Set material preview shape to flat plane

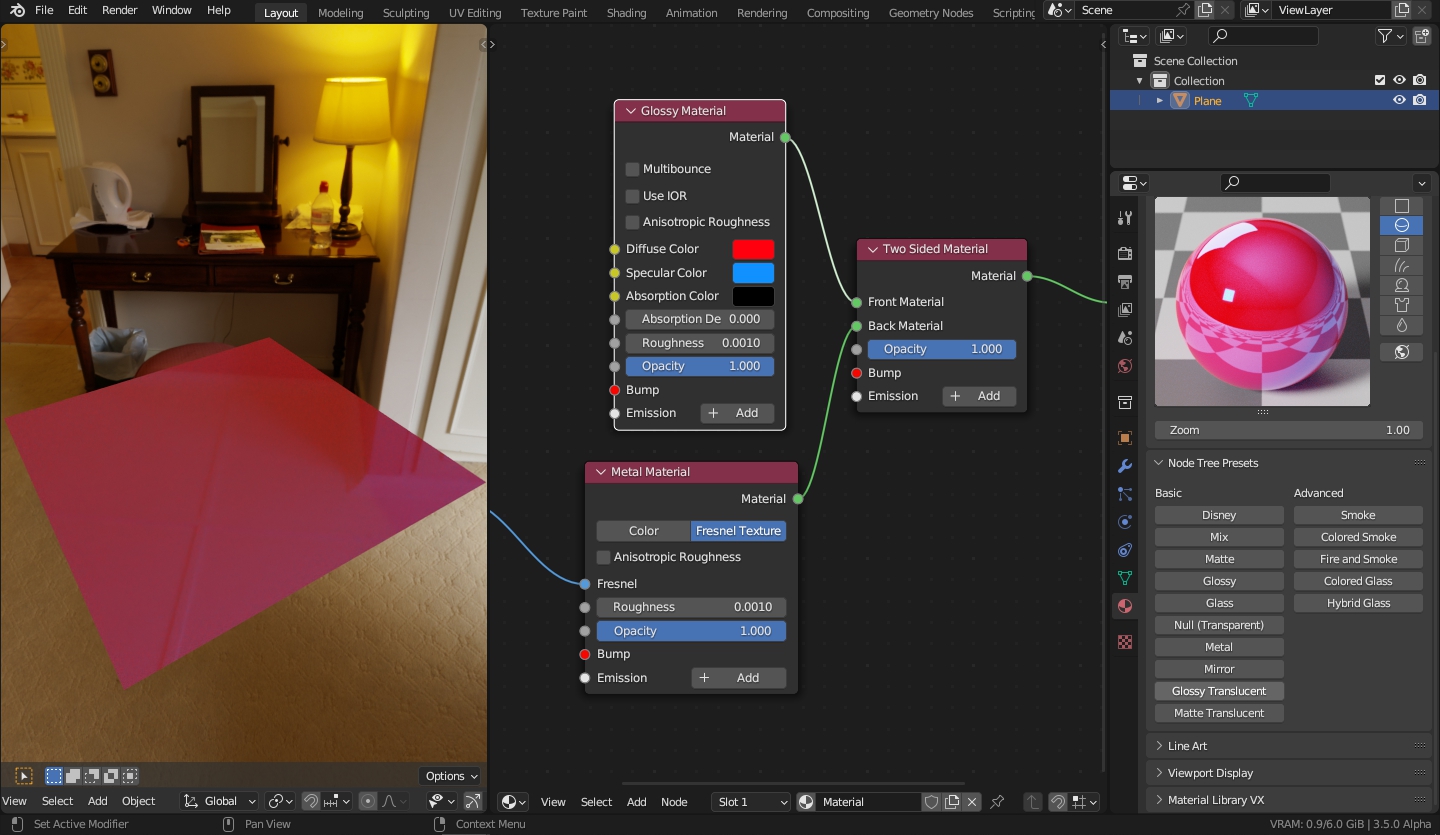click(1401, 206)
